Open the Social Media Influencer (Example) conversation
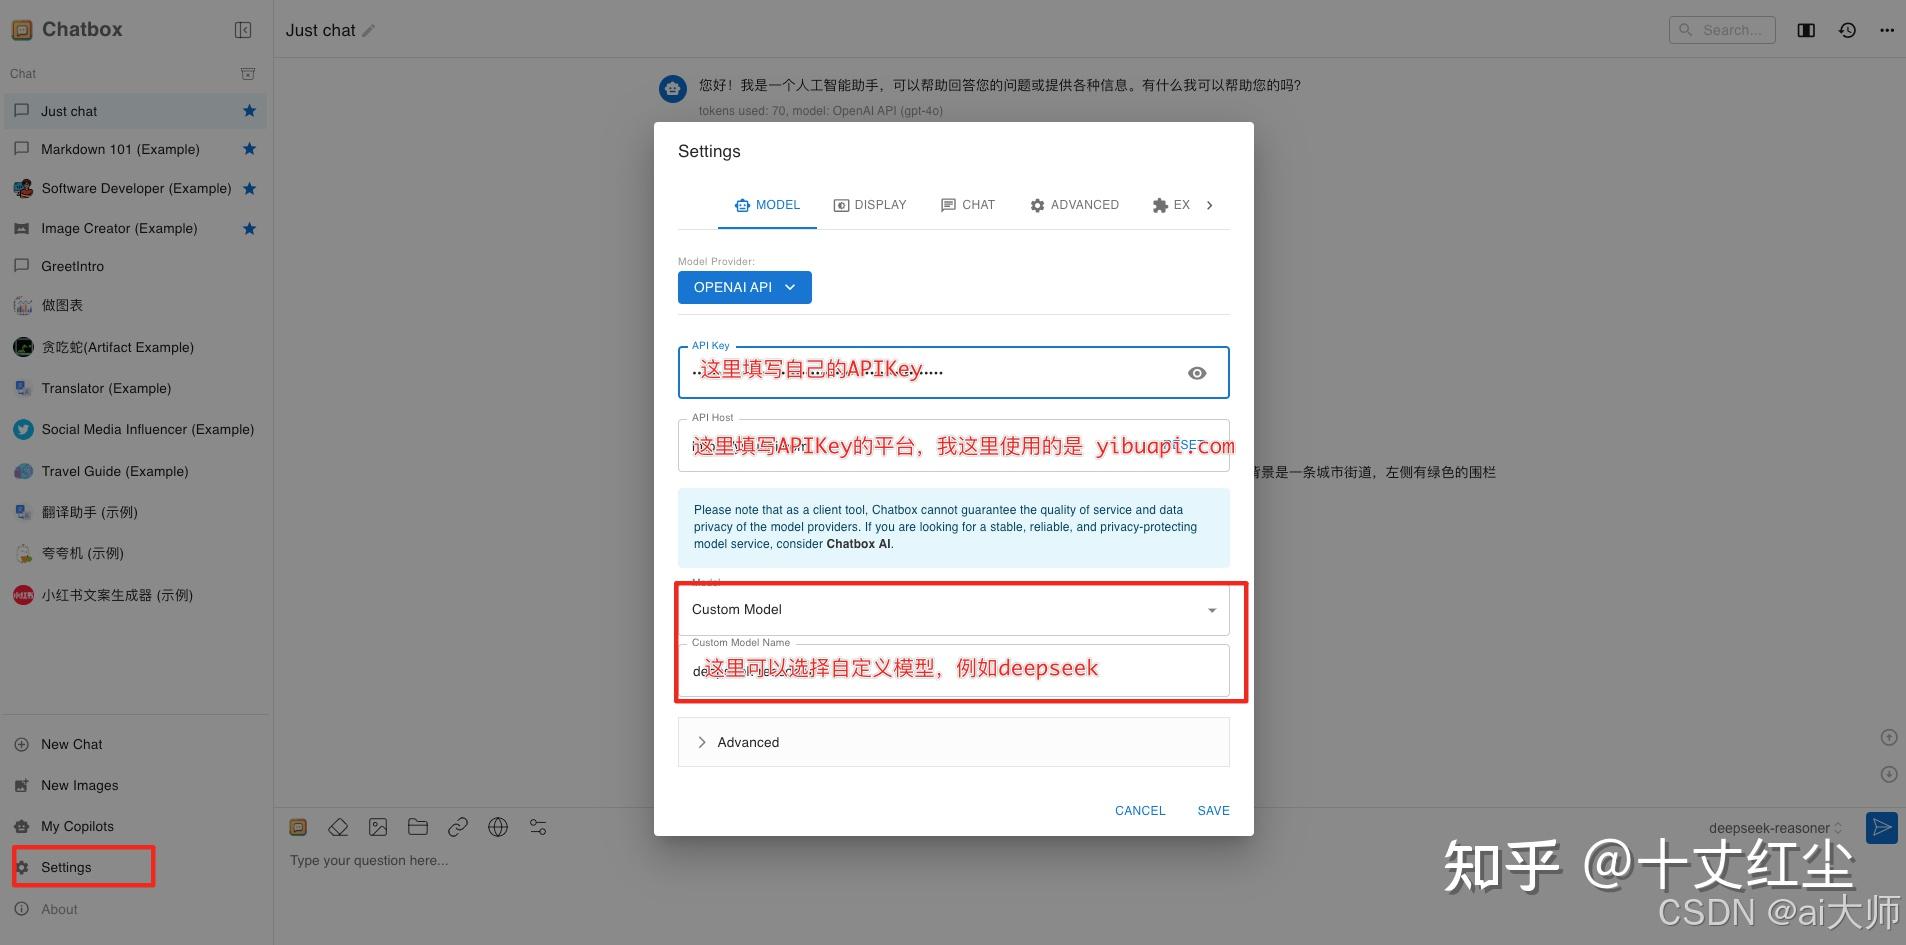The image size is (1906, 945). click(x=135, y=429)
